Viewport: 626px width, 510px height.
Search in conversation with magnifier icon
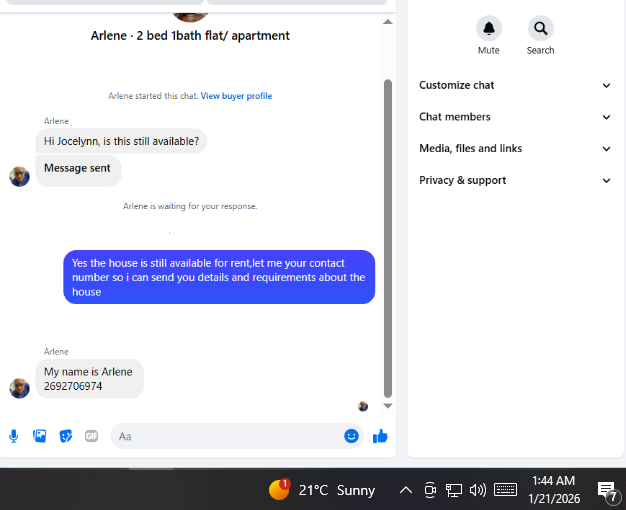(x=541, y=28)
